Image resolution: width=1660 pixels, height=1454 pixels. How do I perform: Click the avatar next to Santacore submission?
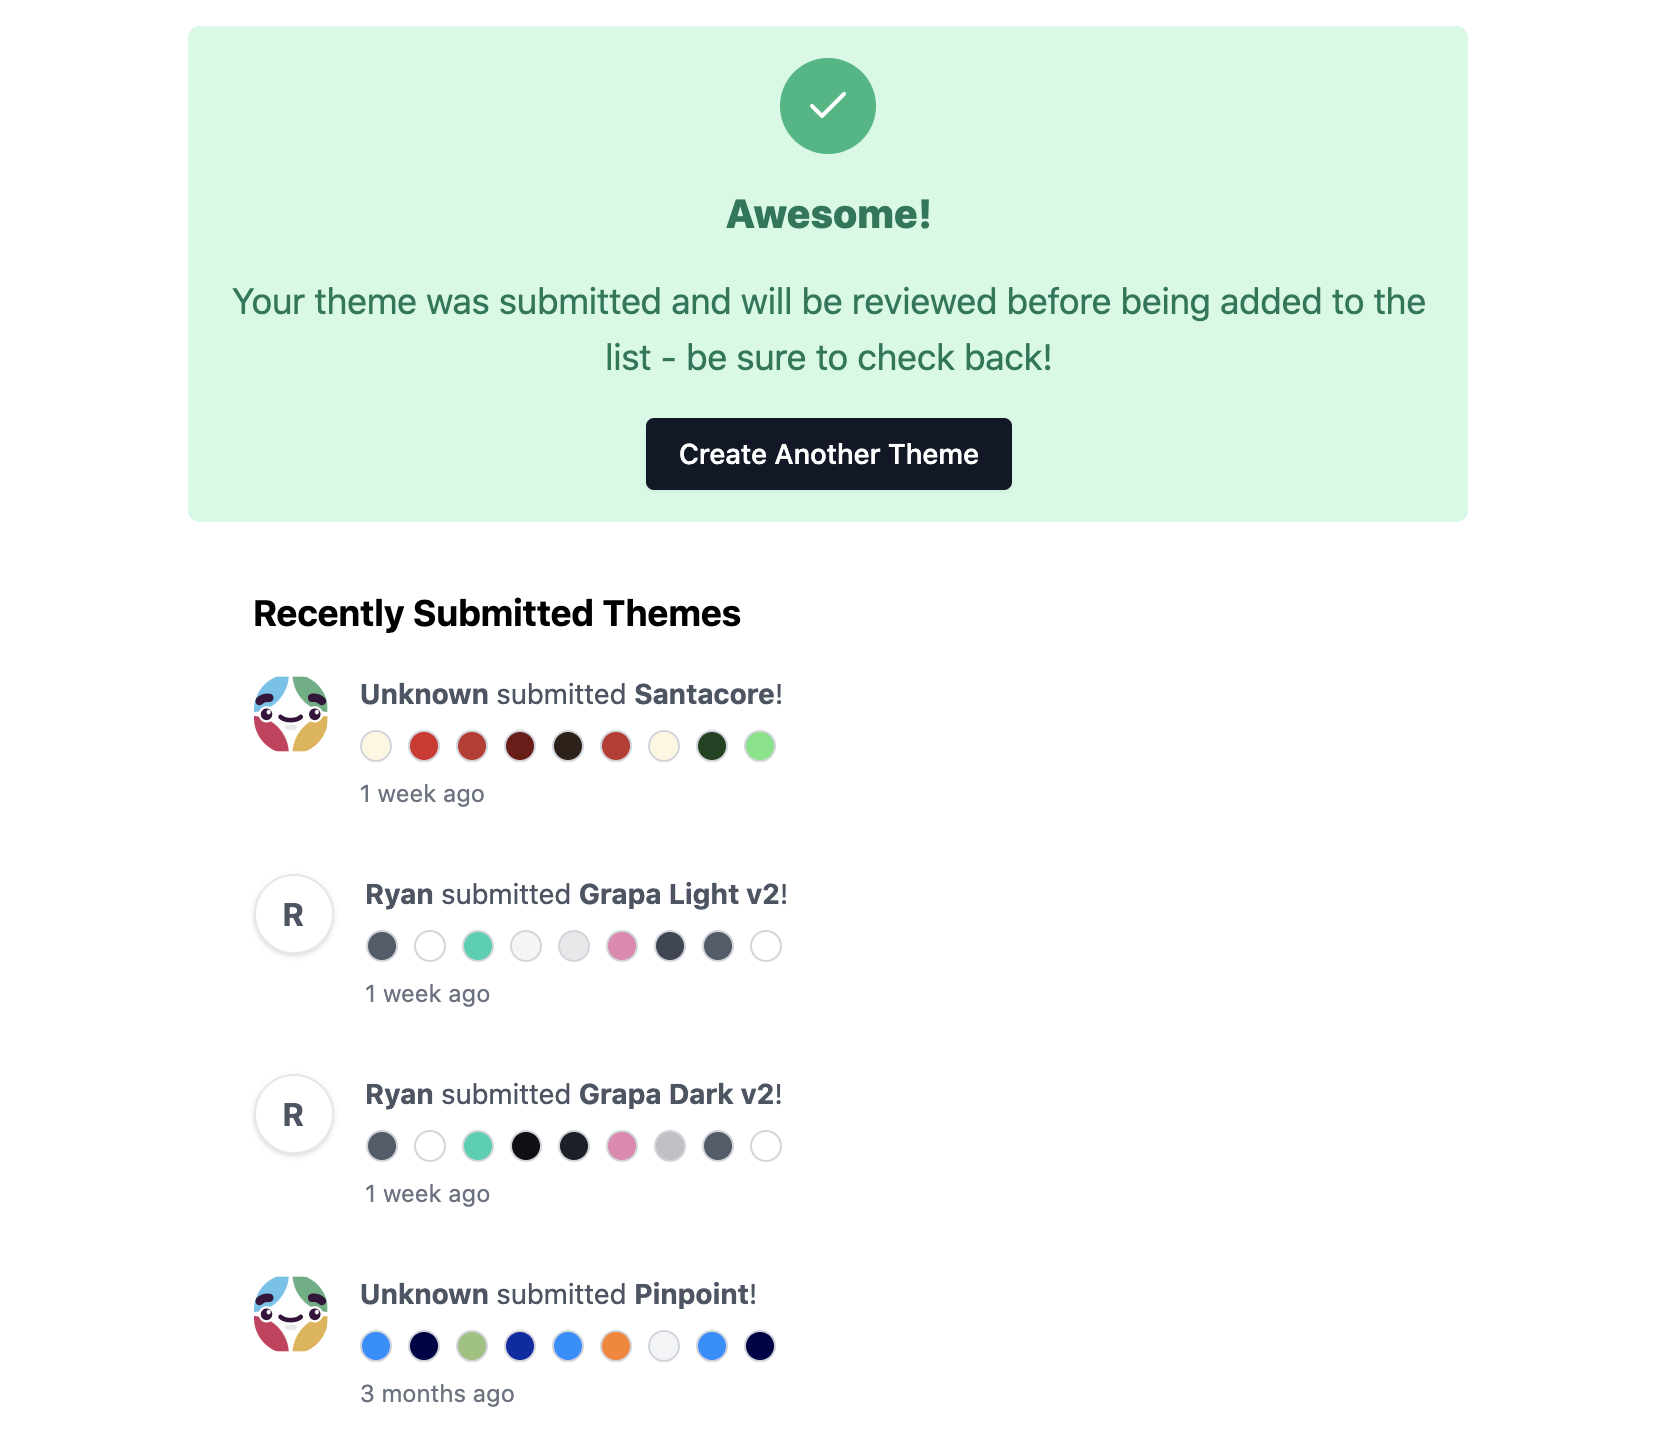pos(291,714)
